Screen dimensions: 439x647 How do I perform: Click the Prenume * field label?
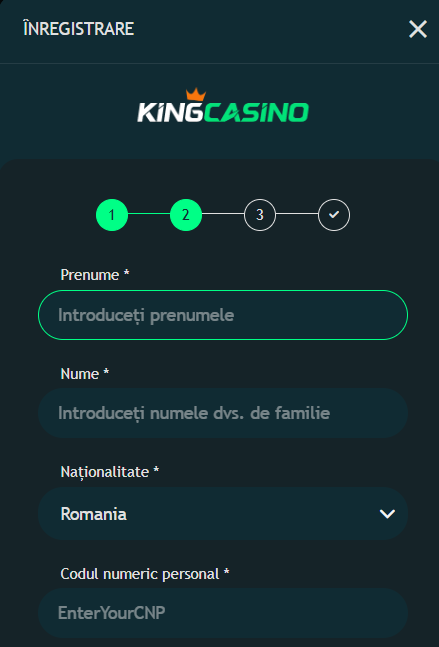pos(95,275)
